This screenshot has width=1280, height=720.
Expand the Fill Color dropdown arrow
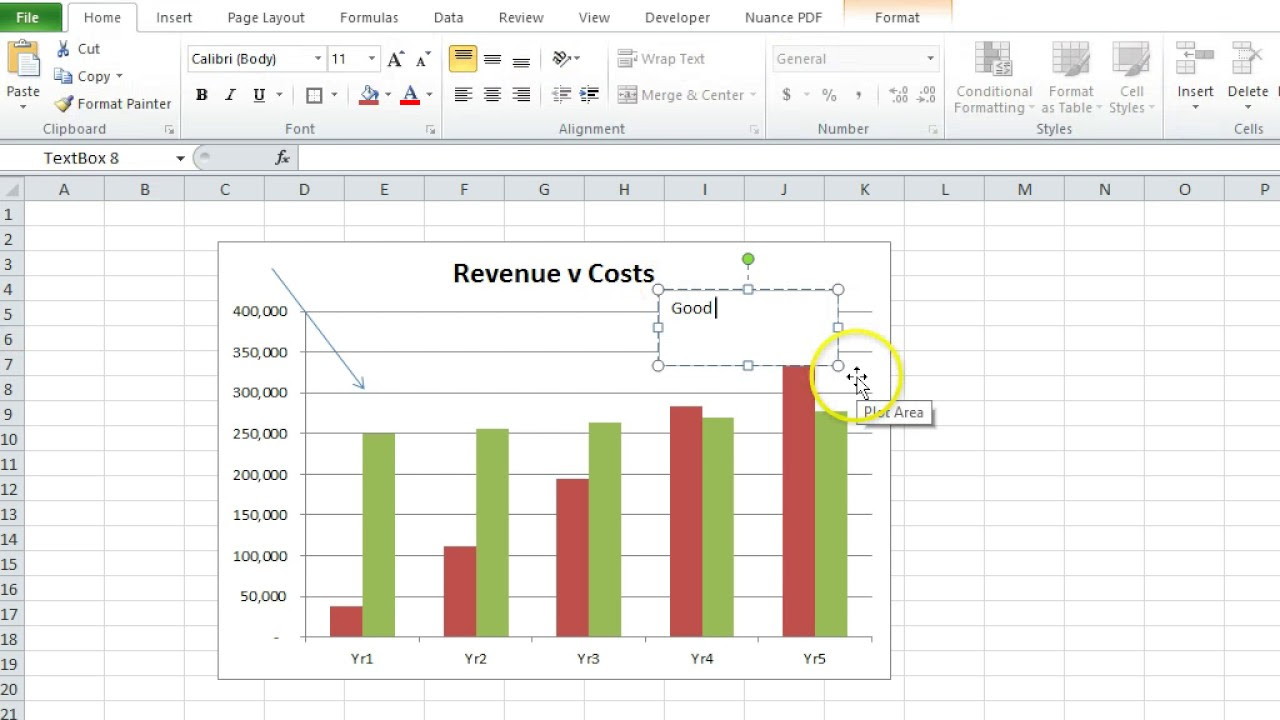pyautogui.click(x=387, y=95)
